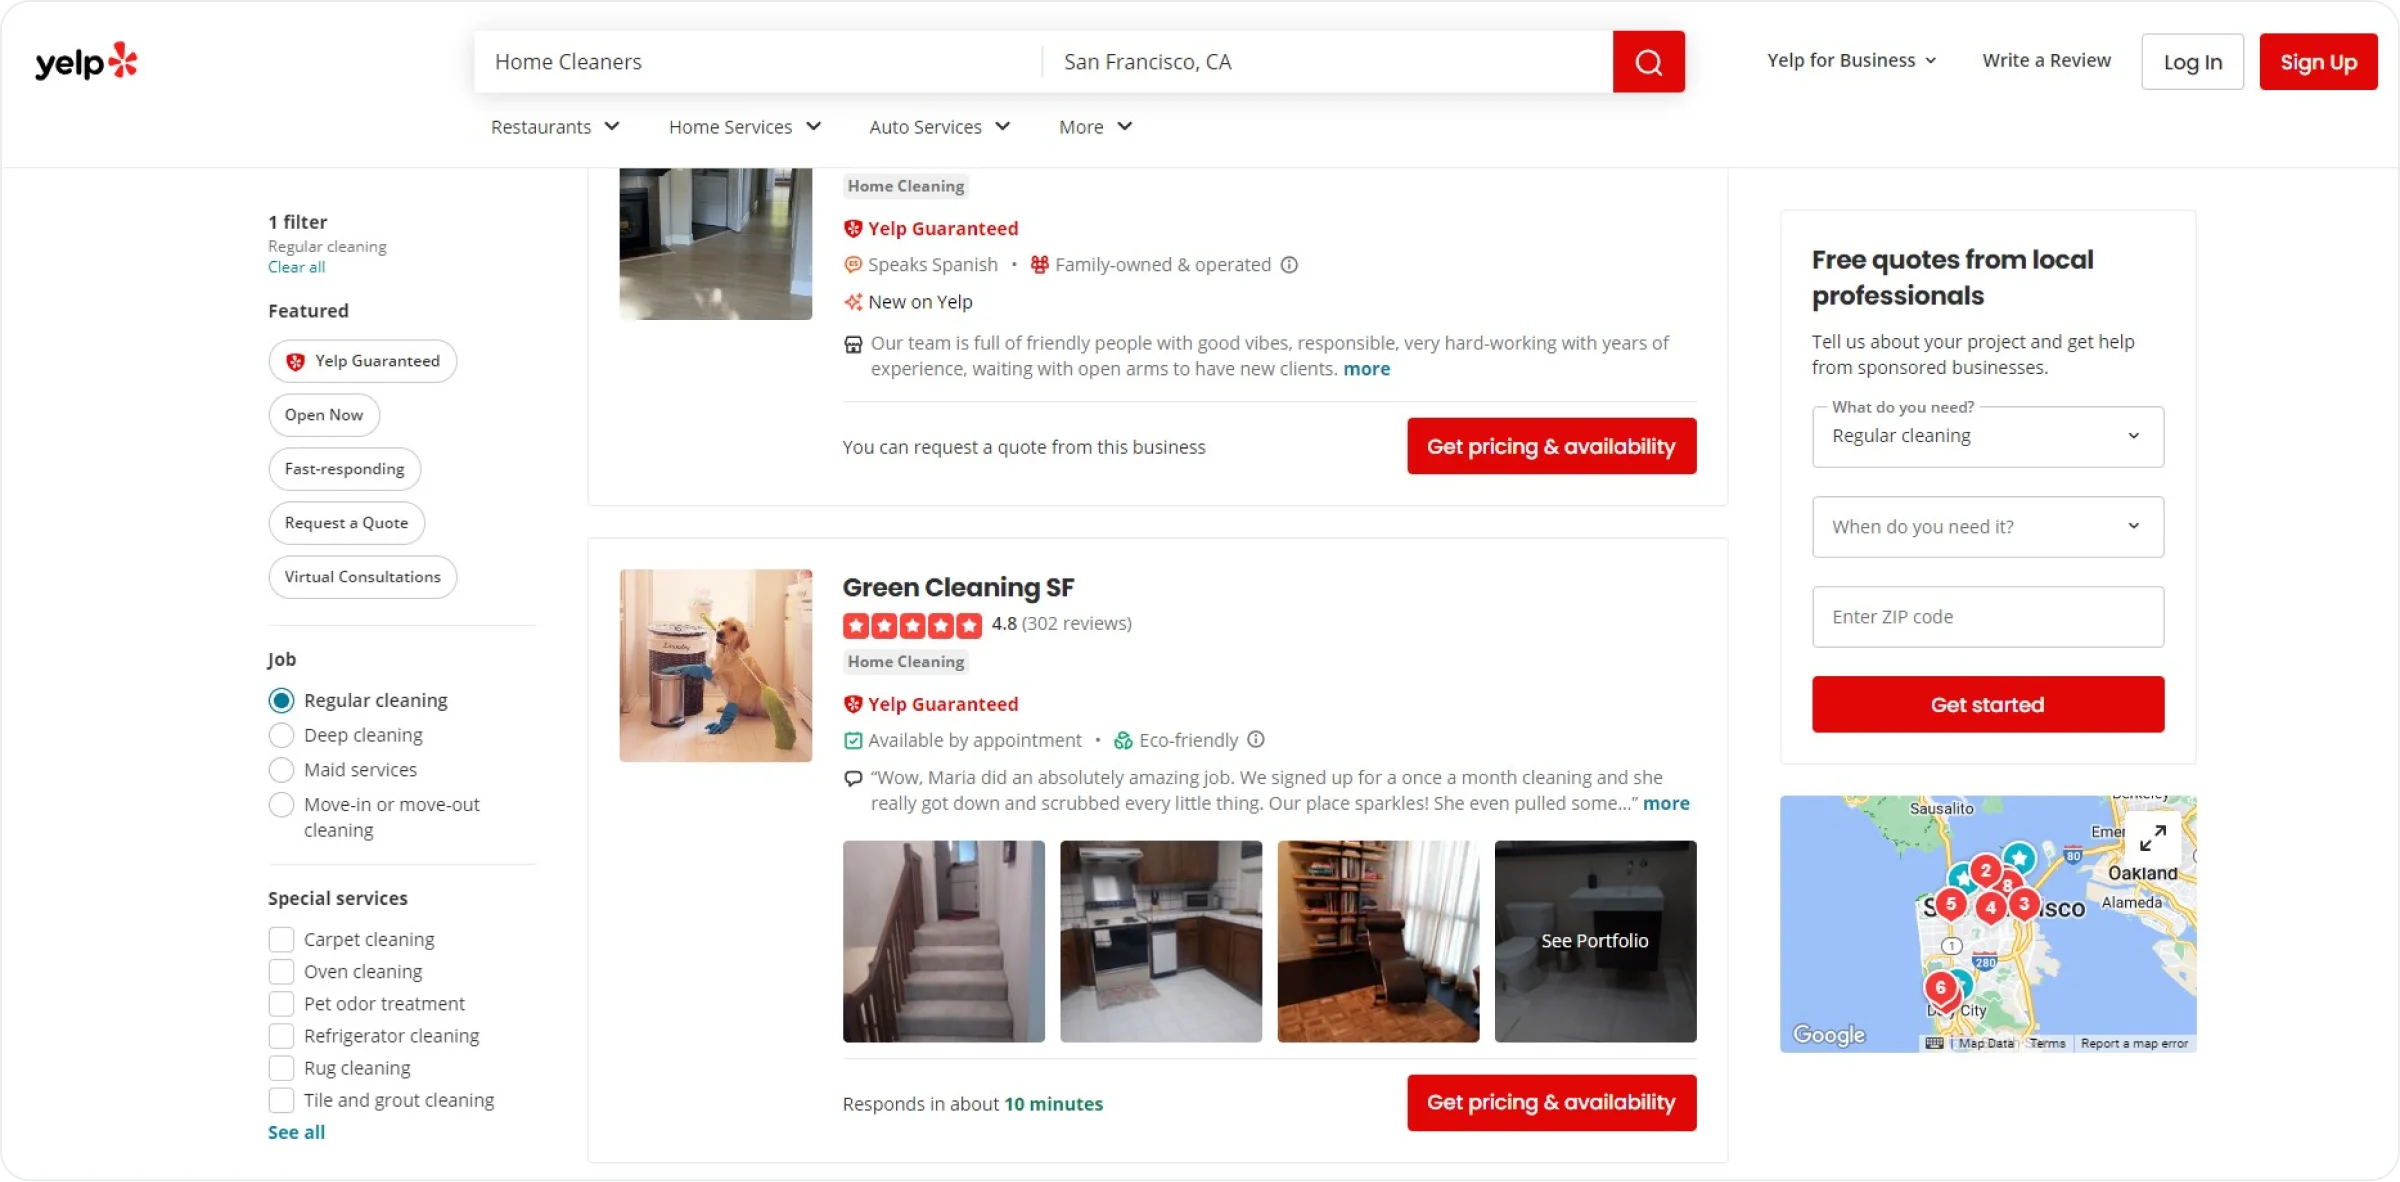Expand the map with the fullscreen arrows icon
Image resolution: width=2400 pixels, height=1182 pixels.
2152,838
